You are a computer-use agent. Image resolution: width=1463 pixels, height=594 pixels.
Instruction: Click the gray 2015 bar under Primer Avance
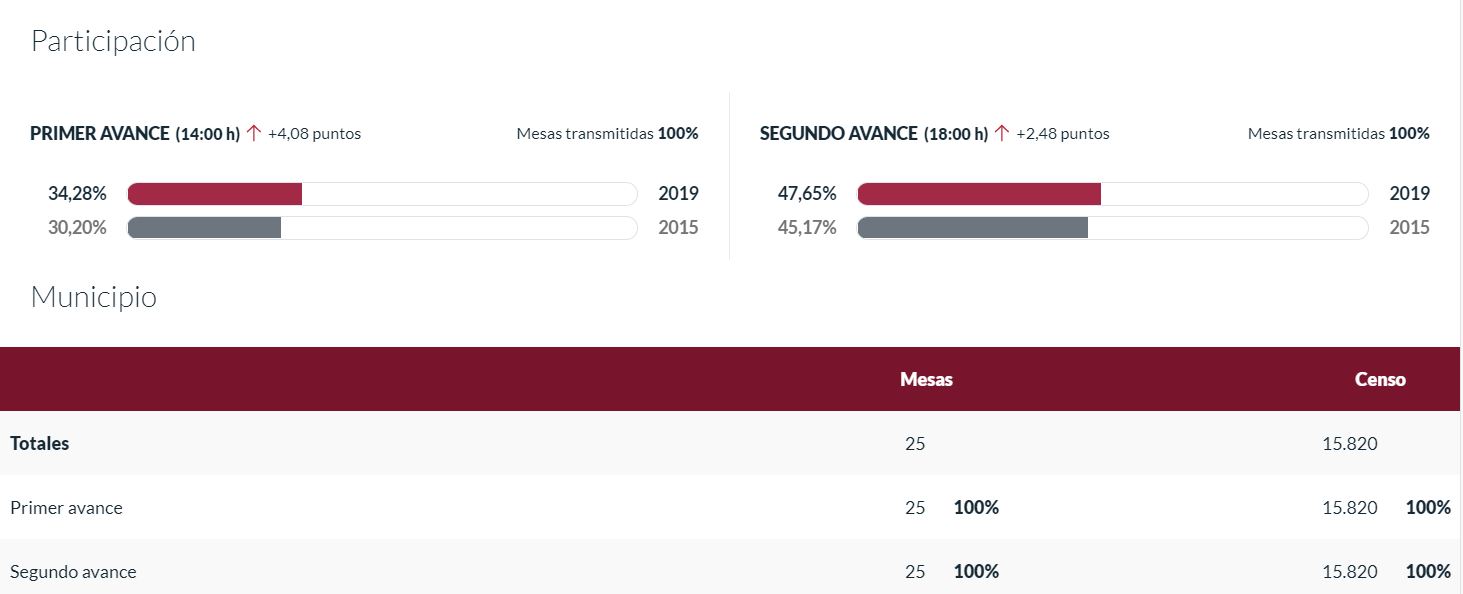(x=205, y=228)
